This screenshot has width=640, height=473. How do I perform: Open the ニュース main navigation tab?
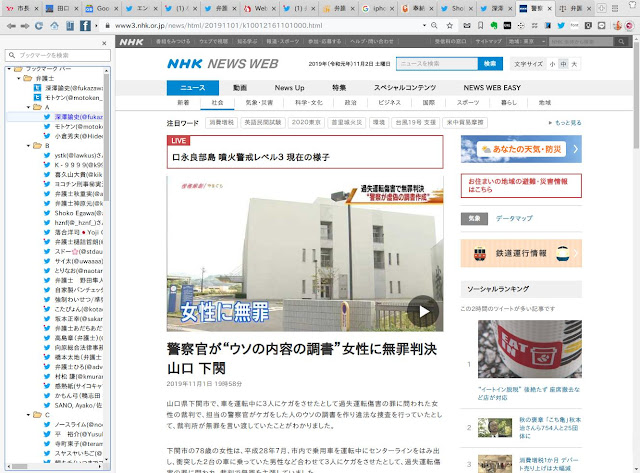[193, 88]
